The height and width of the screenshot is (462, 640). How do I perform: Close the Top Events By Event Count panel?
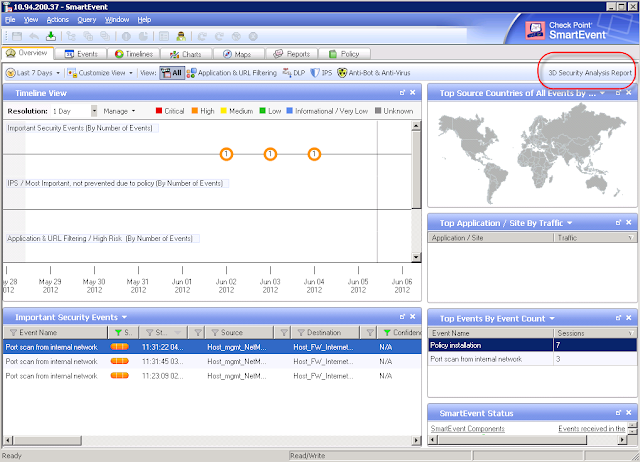coord(629,318)
